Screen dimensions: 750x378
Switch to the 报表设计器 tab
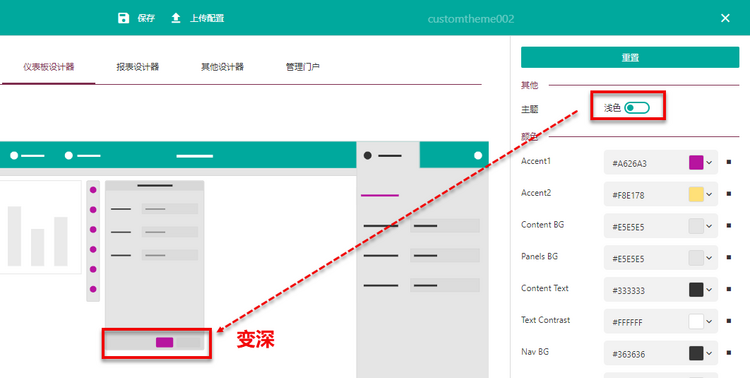(138, 67)
